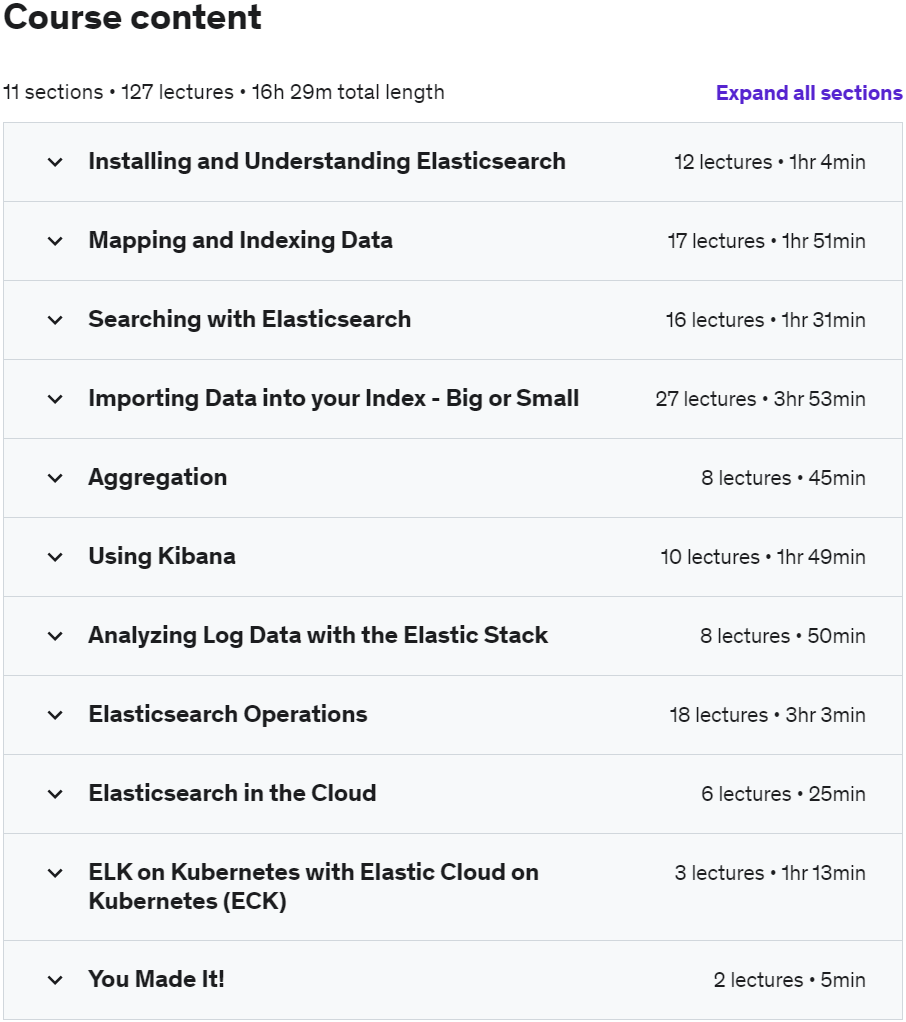This screenshot has width=906, height=1022.
Task: Click the 17 lectures • 1hr 51min text
Action: coord(767,241)
